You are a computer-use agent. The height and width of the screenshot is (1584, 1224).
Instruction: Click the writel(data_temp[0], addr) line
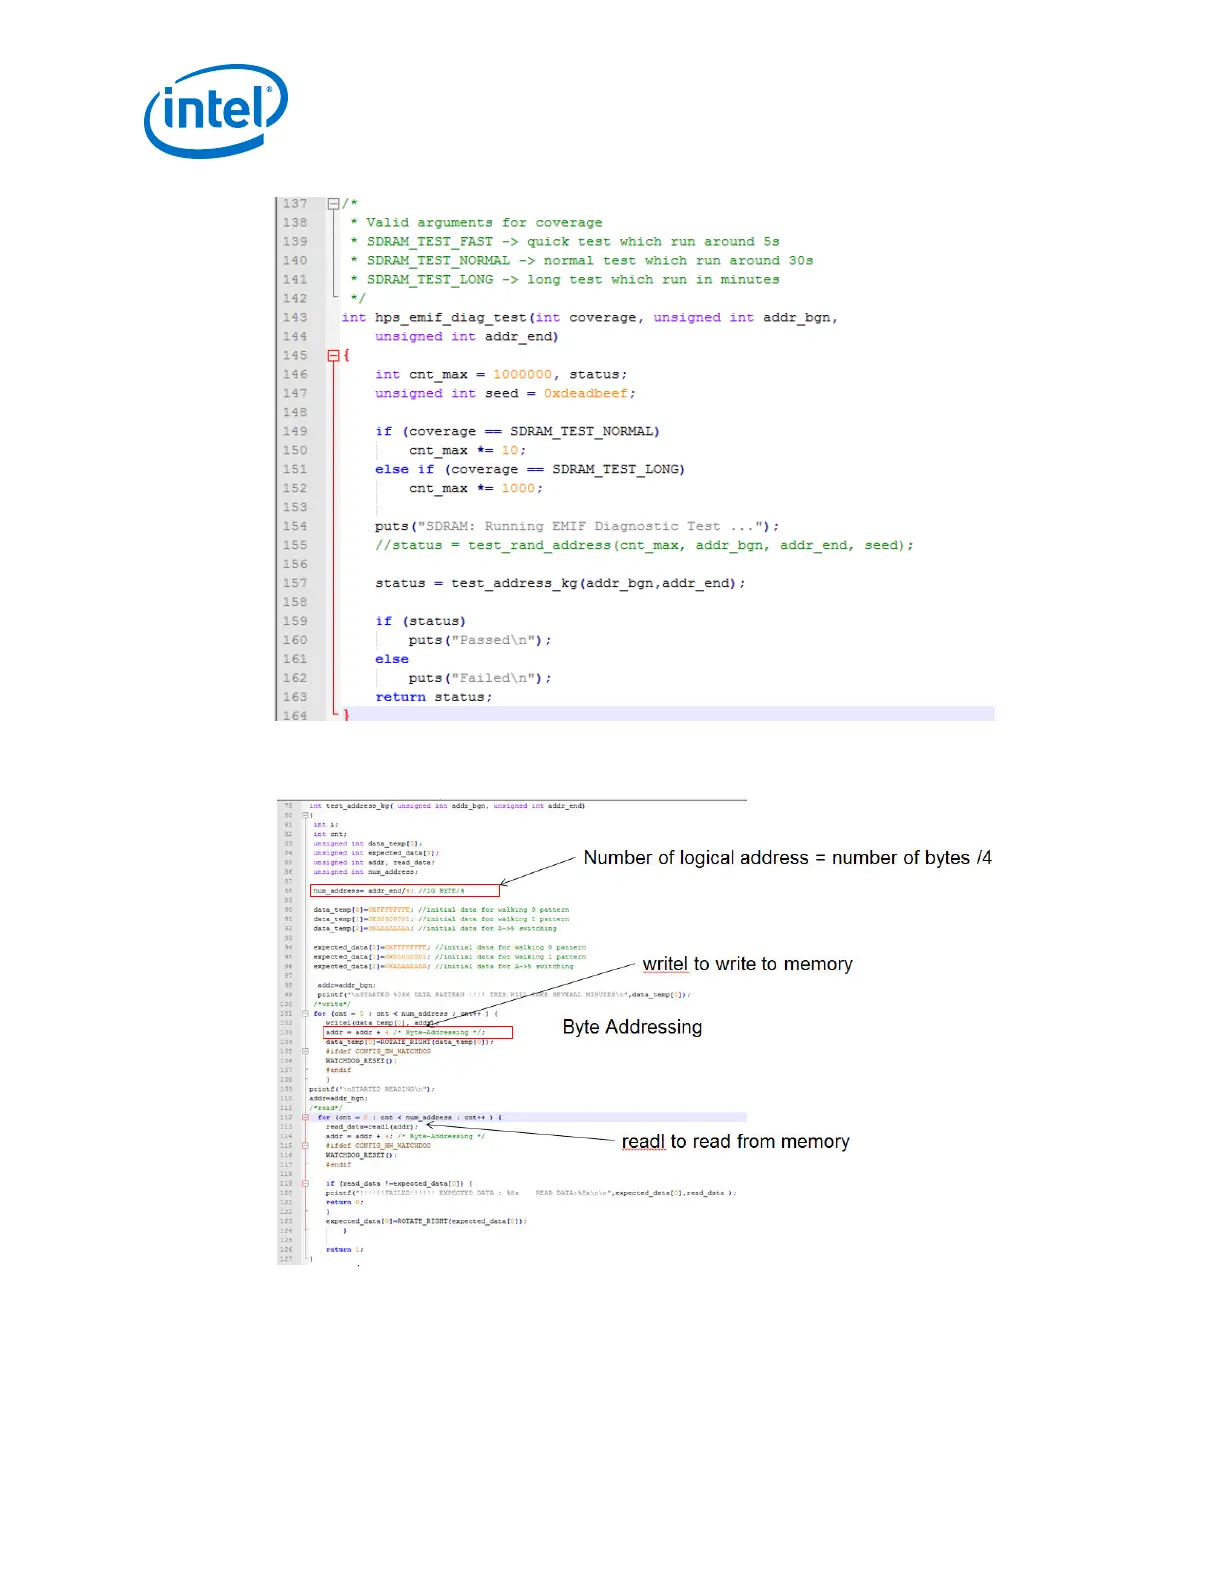tap(381, 1023)
